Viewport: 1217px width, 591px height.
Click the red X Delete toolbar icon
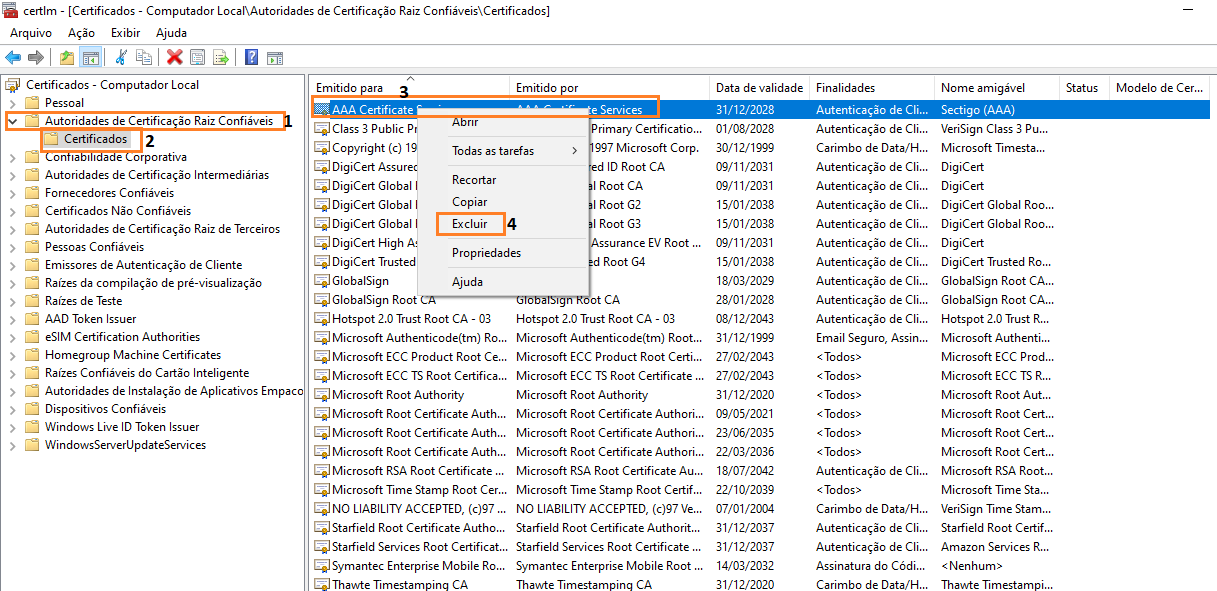[x=175, y=57]
